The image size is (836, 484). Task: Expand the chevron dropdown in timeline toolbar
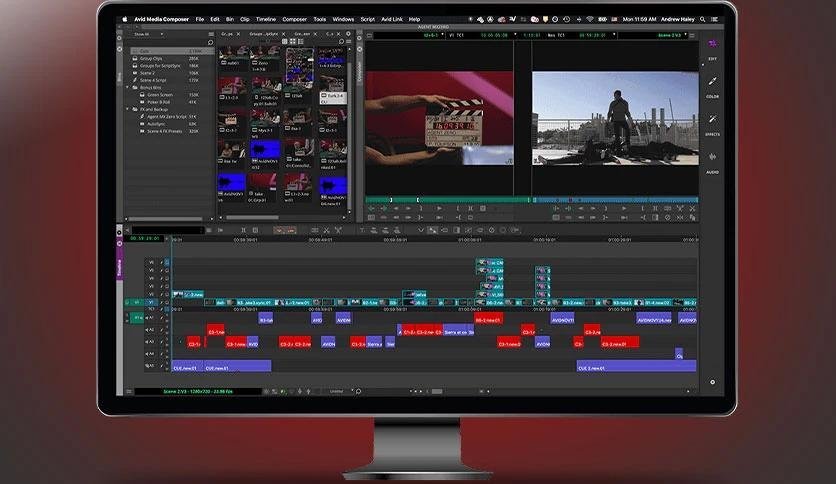421,230
